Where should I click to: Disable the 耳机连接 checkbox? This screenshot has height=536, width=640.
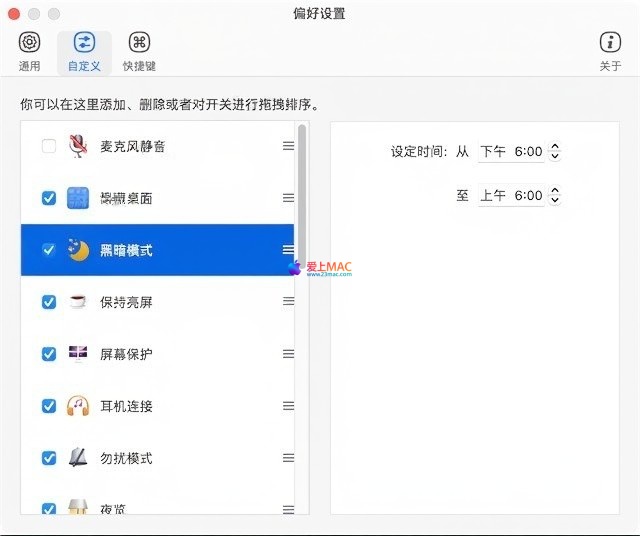[48, 406]
